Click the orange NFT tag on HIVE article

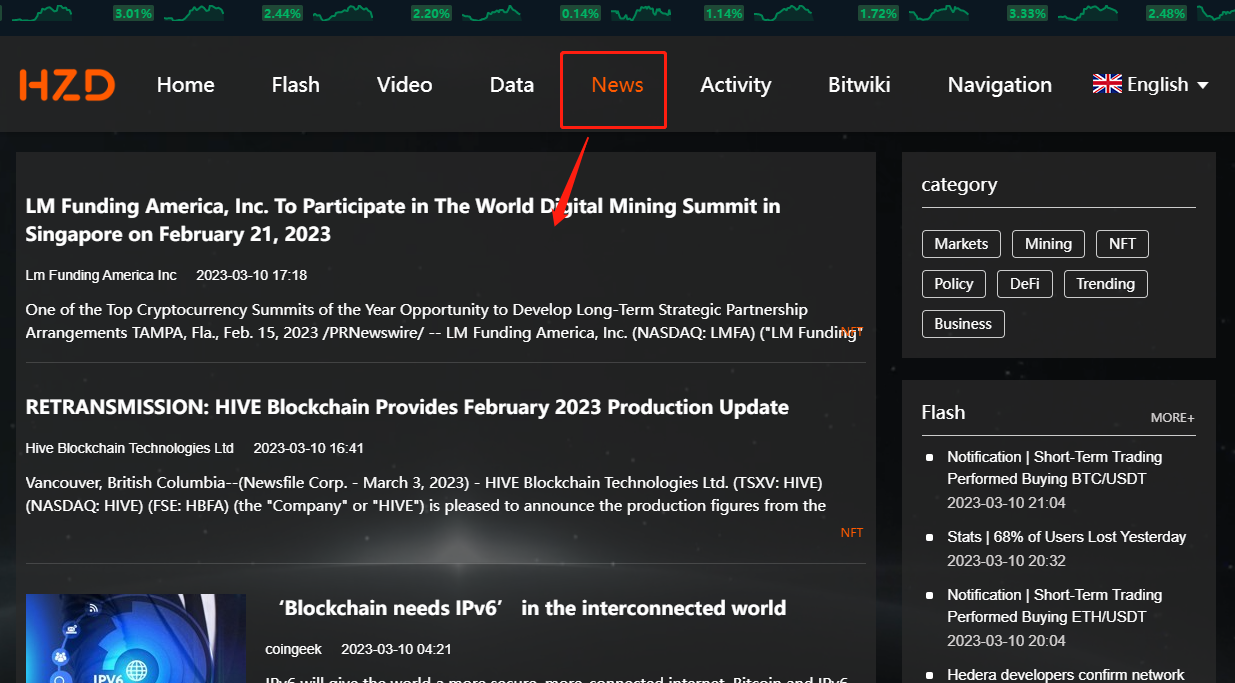[x=852, y=533]
